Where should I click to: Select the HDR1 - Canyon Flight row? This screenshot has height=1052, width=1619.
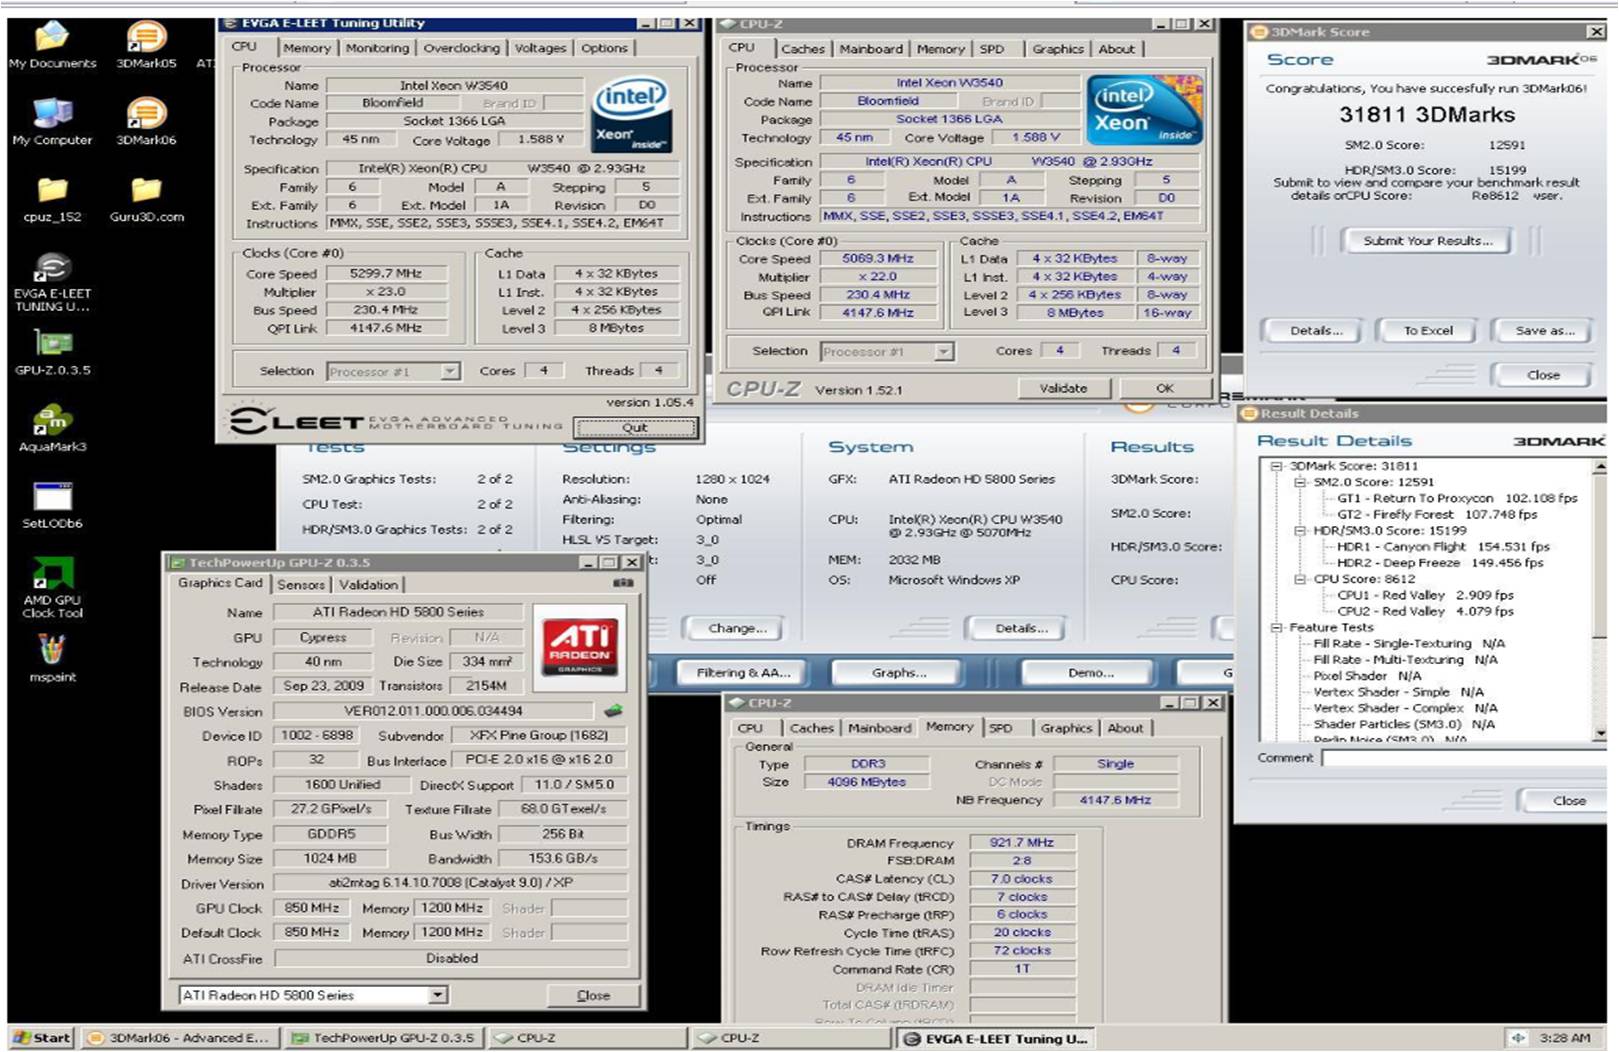(1443, 547)
